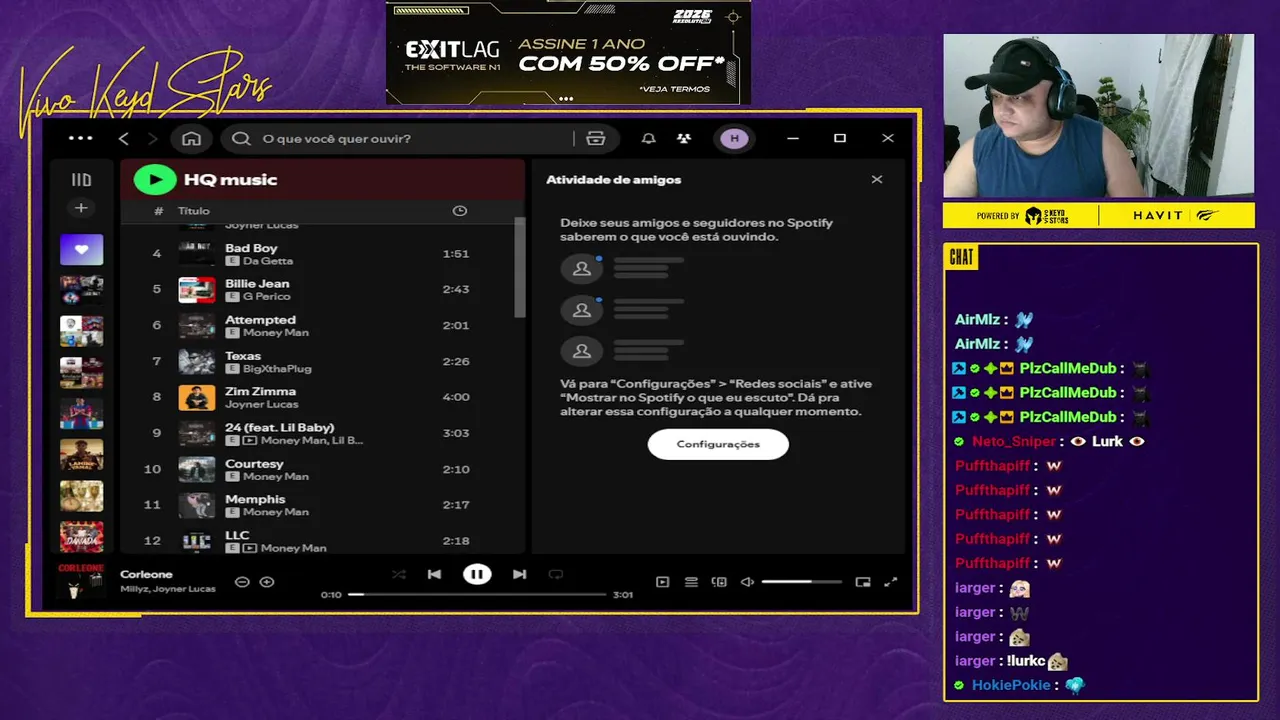Viewport: 1280px width, 720px height.
Task: Go forward with the right arrow
Action: pos(152,138)
